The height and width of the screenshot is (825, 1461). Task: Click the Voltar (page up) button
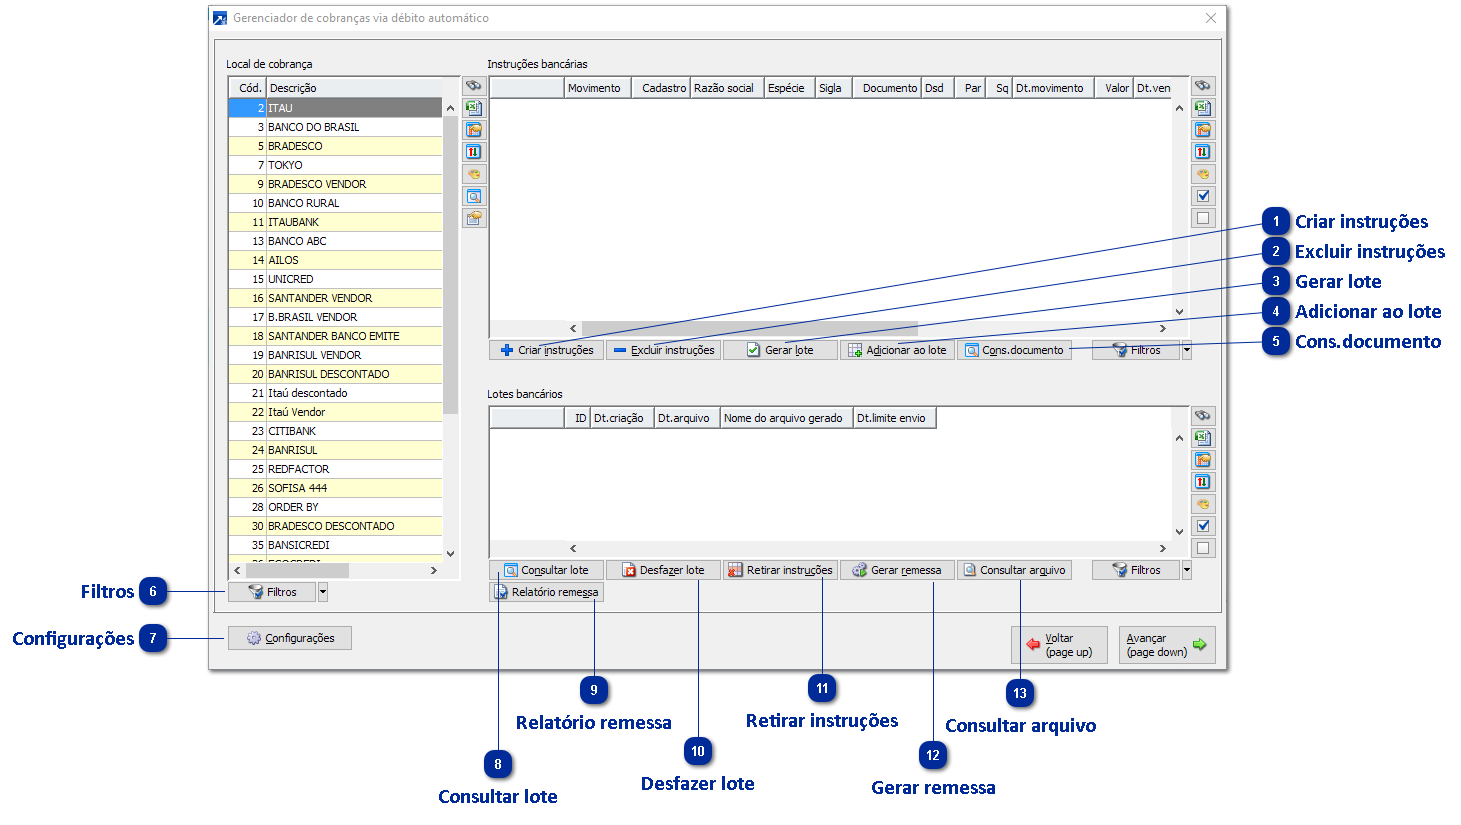click(x=1059, y=645)
